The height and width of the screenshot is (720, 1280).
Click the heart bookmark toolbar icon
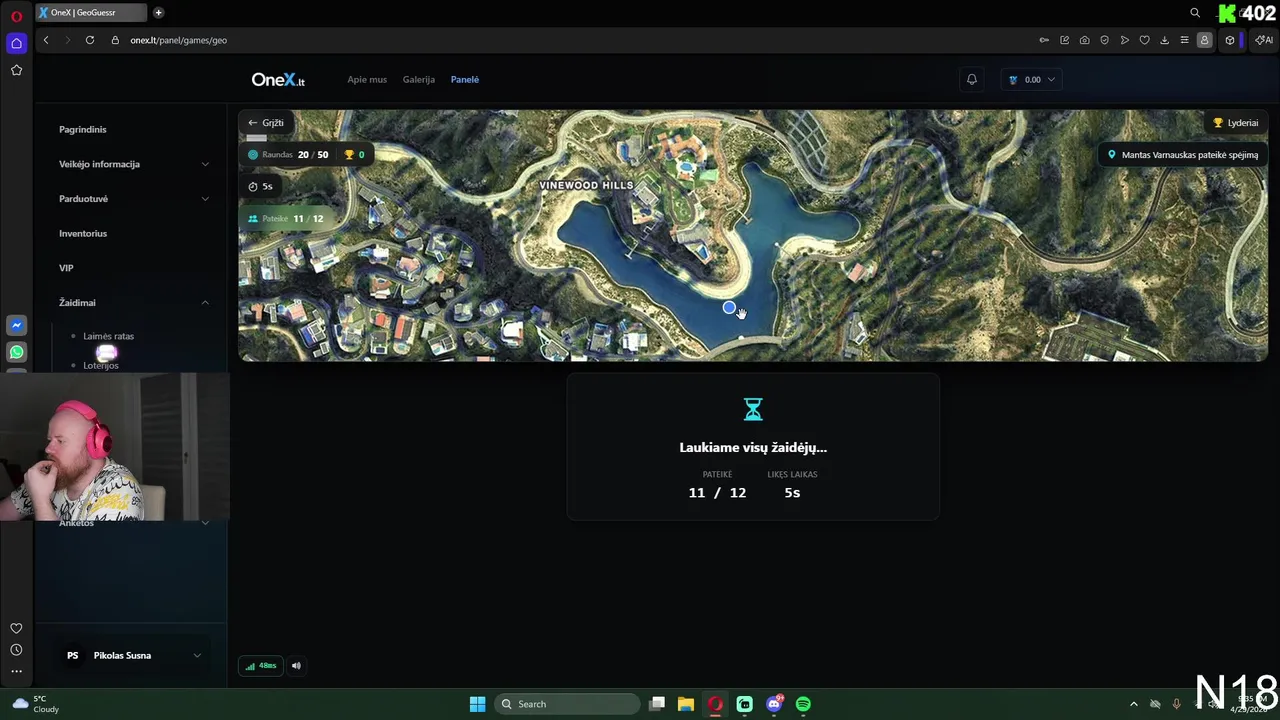tap(1144, 40)
